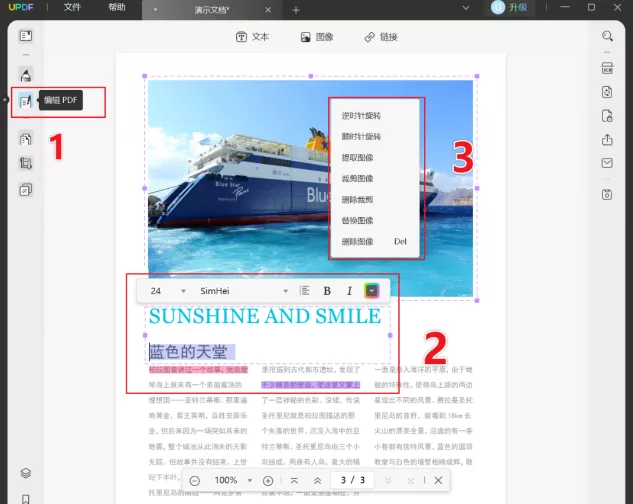Click the SUNSHINE AND SMILE heading text
This screenshot has width=633, height=504.
click(265, 316)
